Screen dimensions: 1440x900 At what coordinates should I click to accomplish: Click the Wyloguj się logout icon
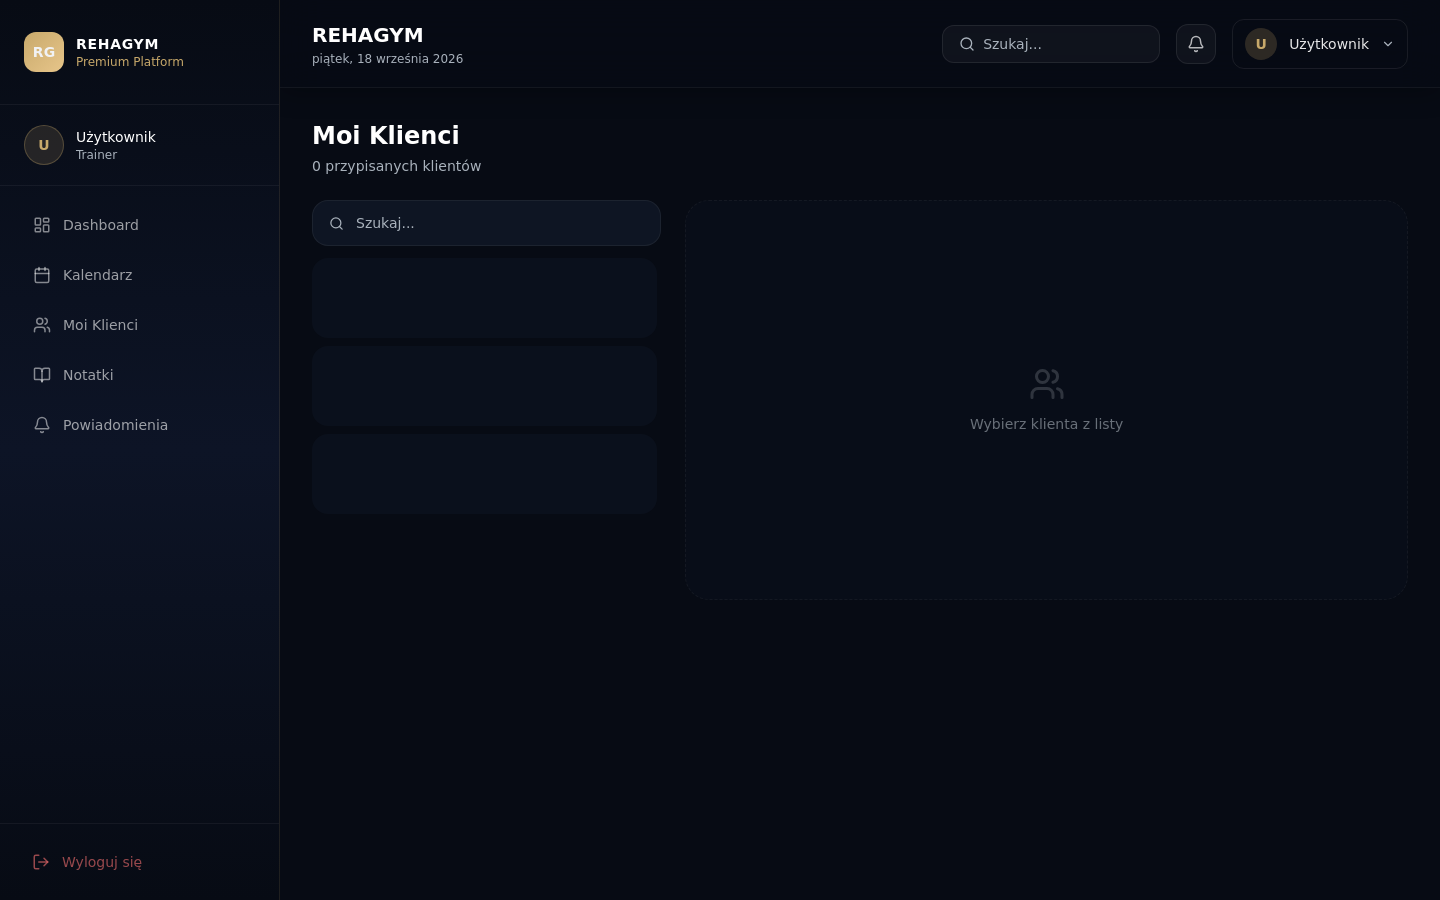point(41,862)
